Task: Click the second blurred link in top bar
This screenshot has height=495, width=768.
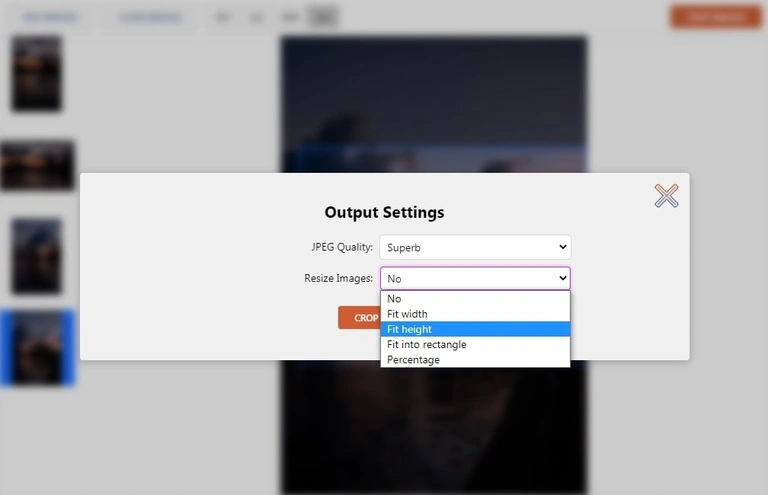Action: click(x=150, y=18)
